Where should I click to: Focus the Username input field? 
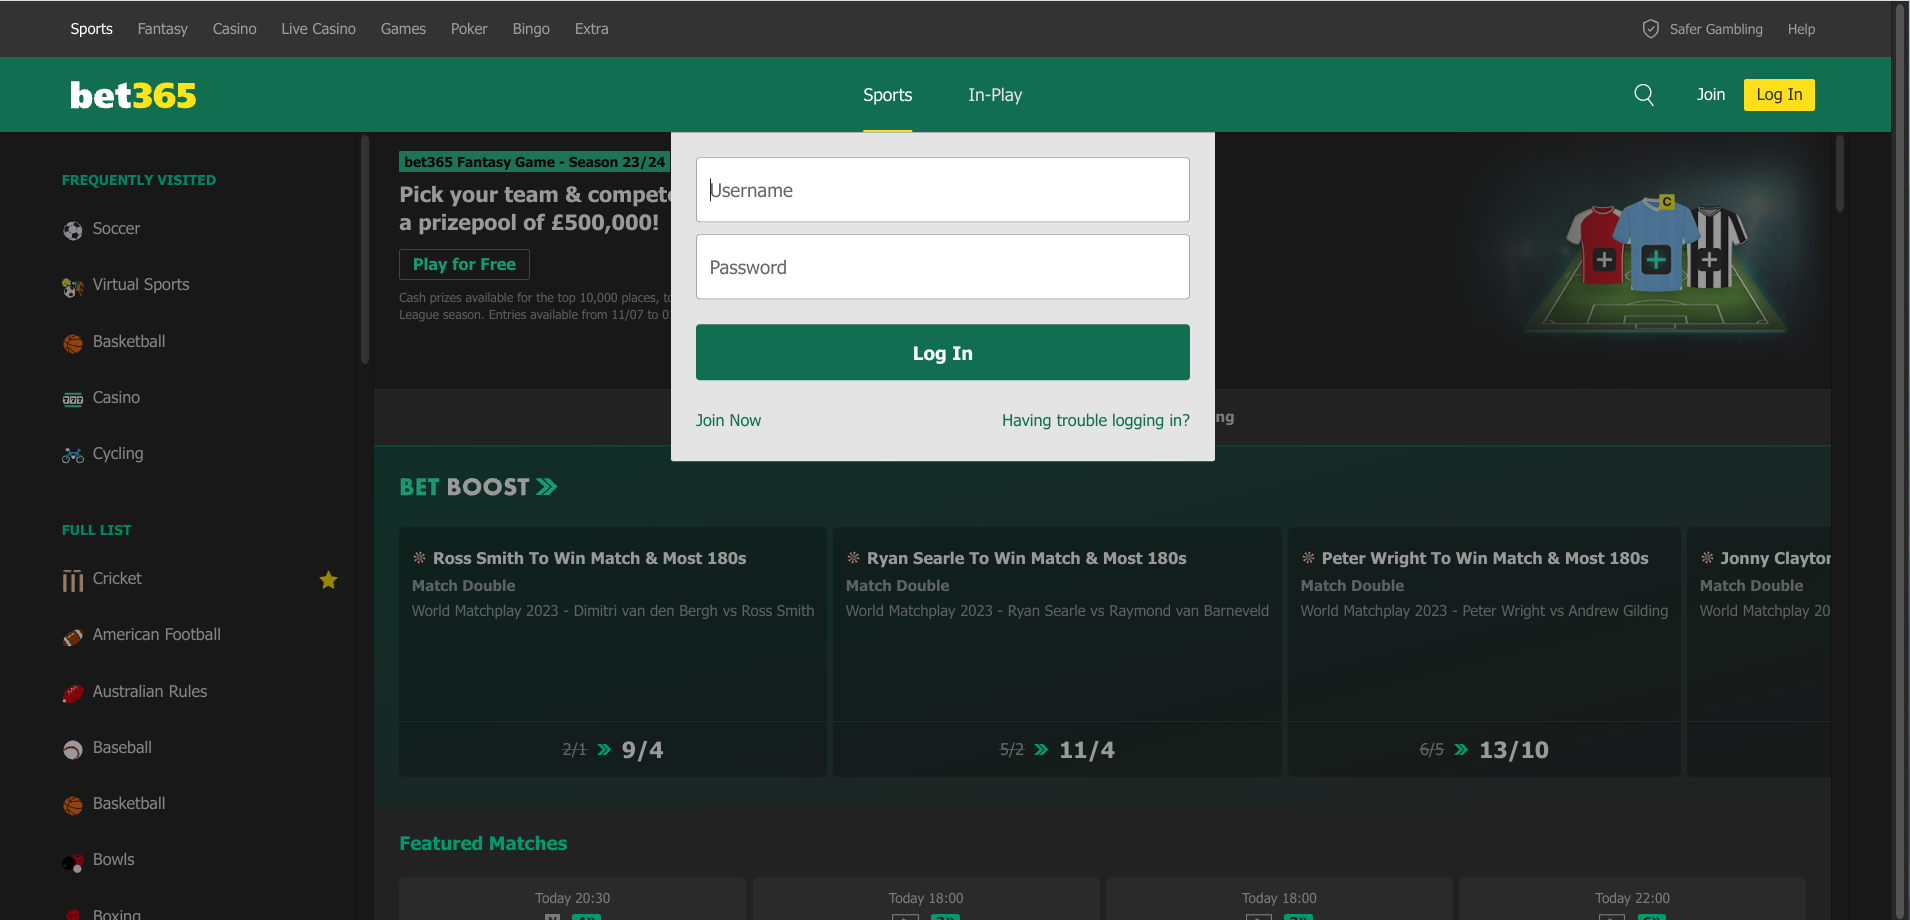[x=943, y=190]
